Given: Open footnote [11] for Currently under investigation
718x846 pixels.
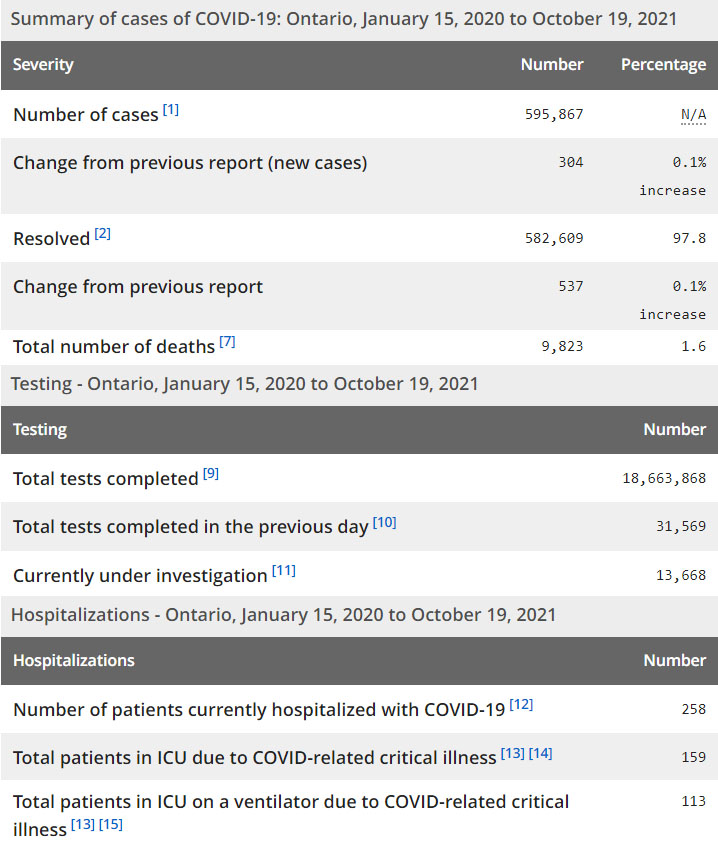Looking at the screenshot, I should [x=284, y=571].
